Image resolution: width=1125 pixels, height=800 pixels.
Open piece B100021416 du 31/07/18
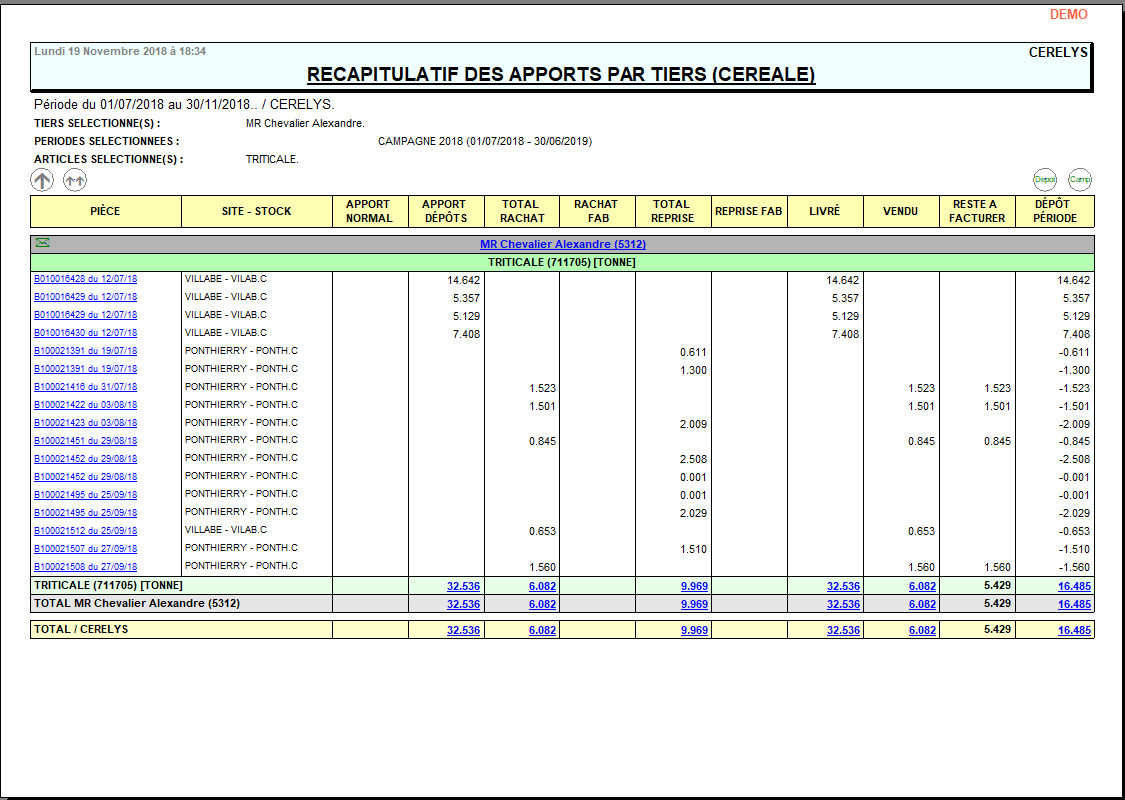86,387
